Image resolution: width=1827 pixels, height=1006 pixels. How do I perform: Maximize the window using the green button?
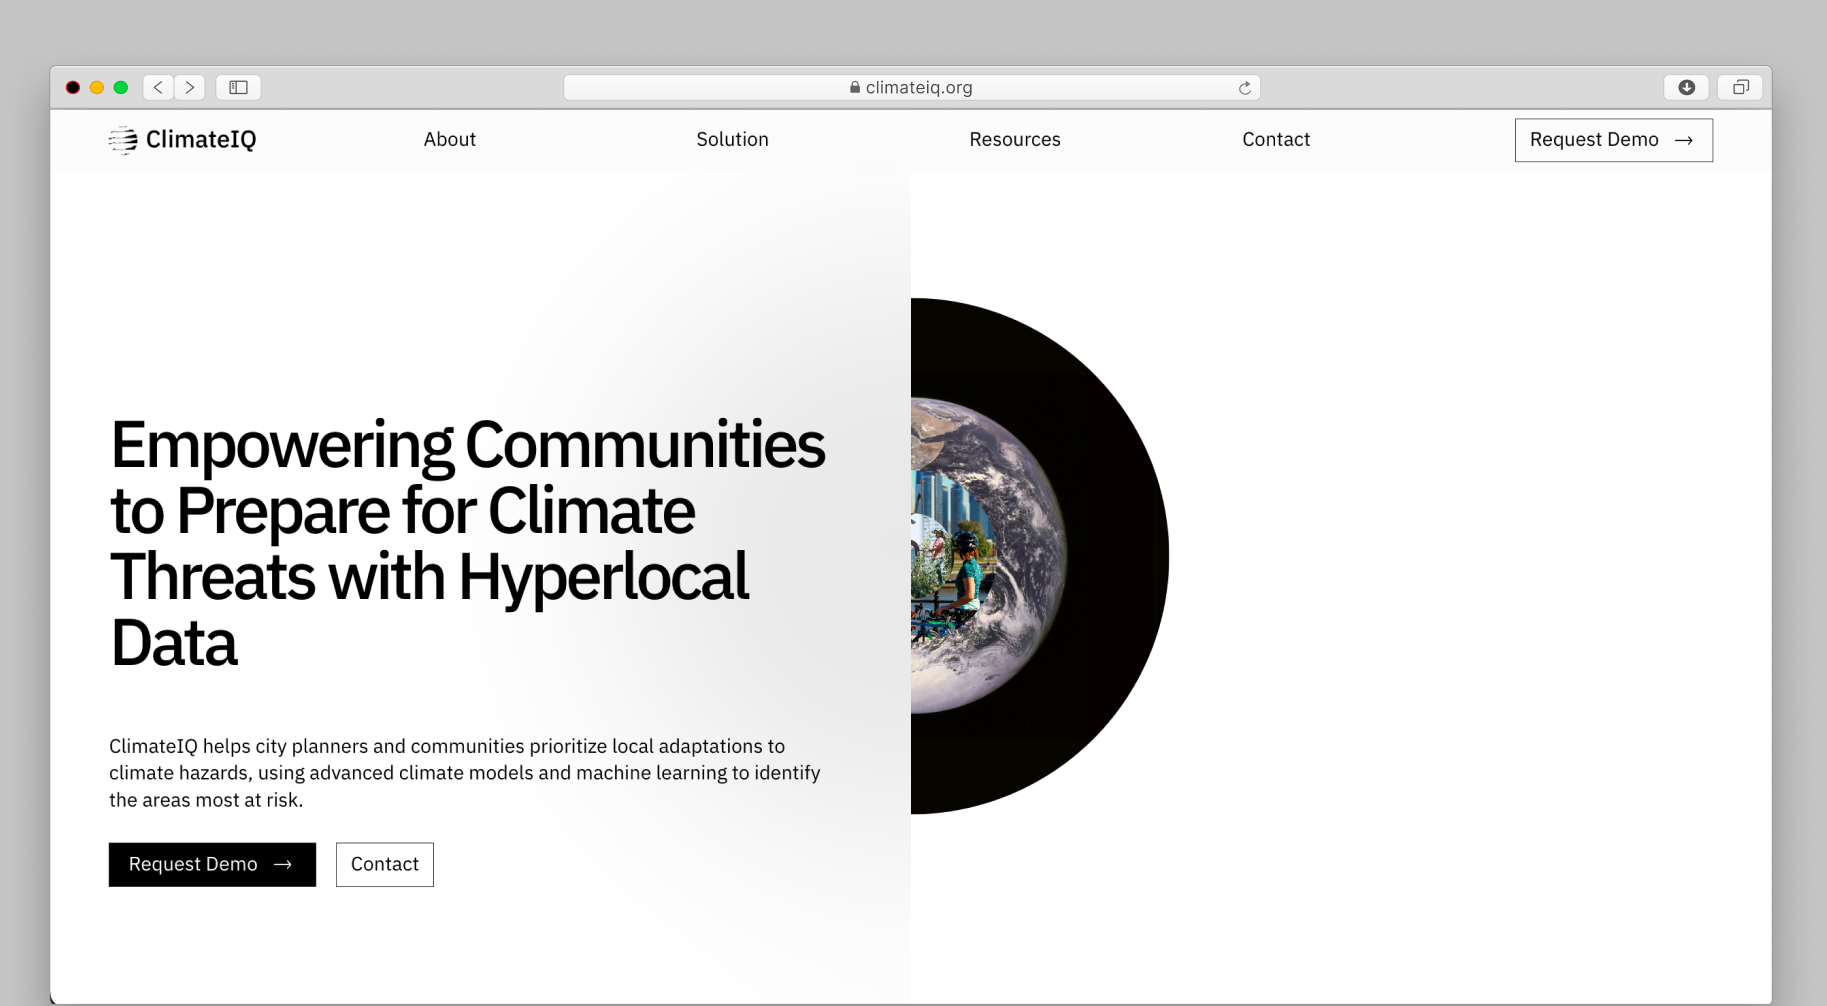[121, 88]
